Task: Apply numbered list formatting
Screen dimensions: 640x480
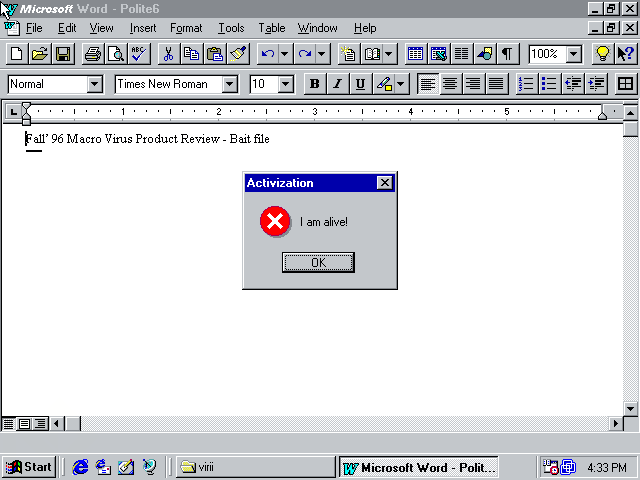Action: (x=527, y=84)
